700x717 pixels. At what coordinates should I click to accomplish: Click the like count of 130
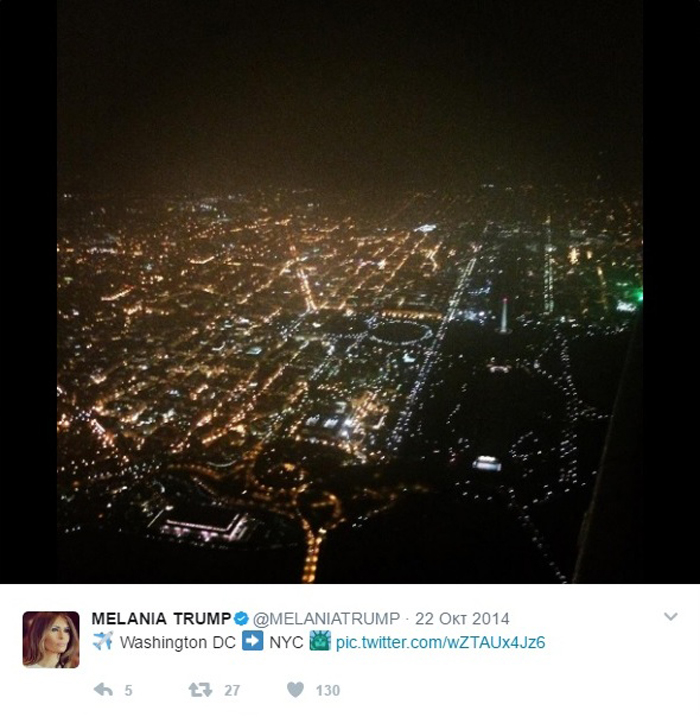(x=328, y=690)
